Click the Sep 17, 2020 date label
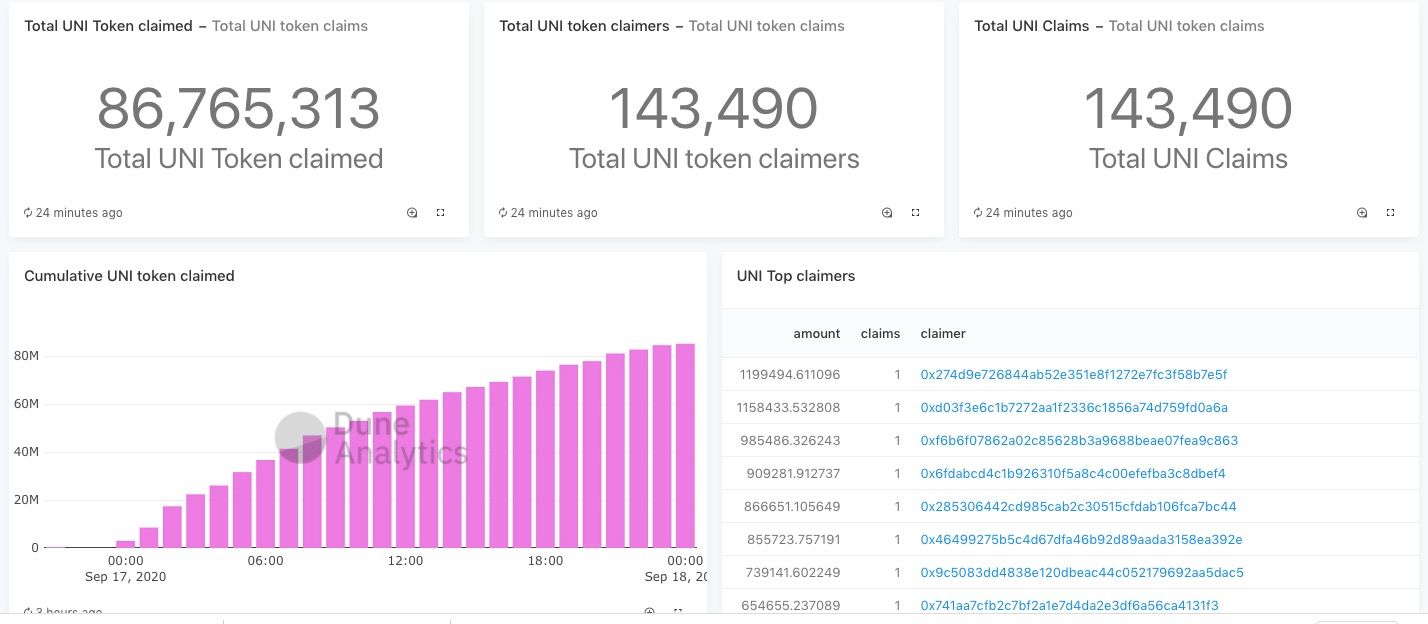The height and width of the screenshot is (624, 1428). click(126, 577)
